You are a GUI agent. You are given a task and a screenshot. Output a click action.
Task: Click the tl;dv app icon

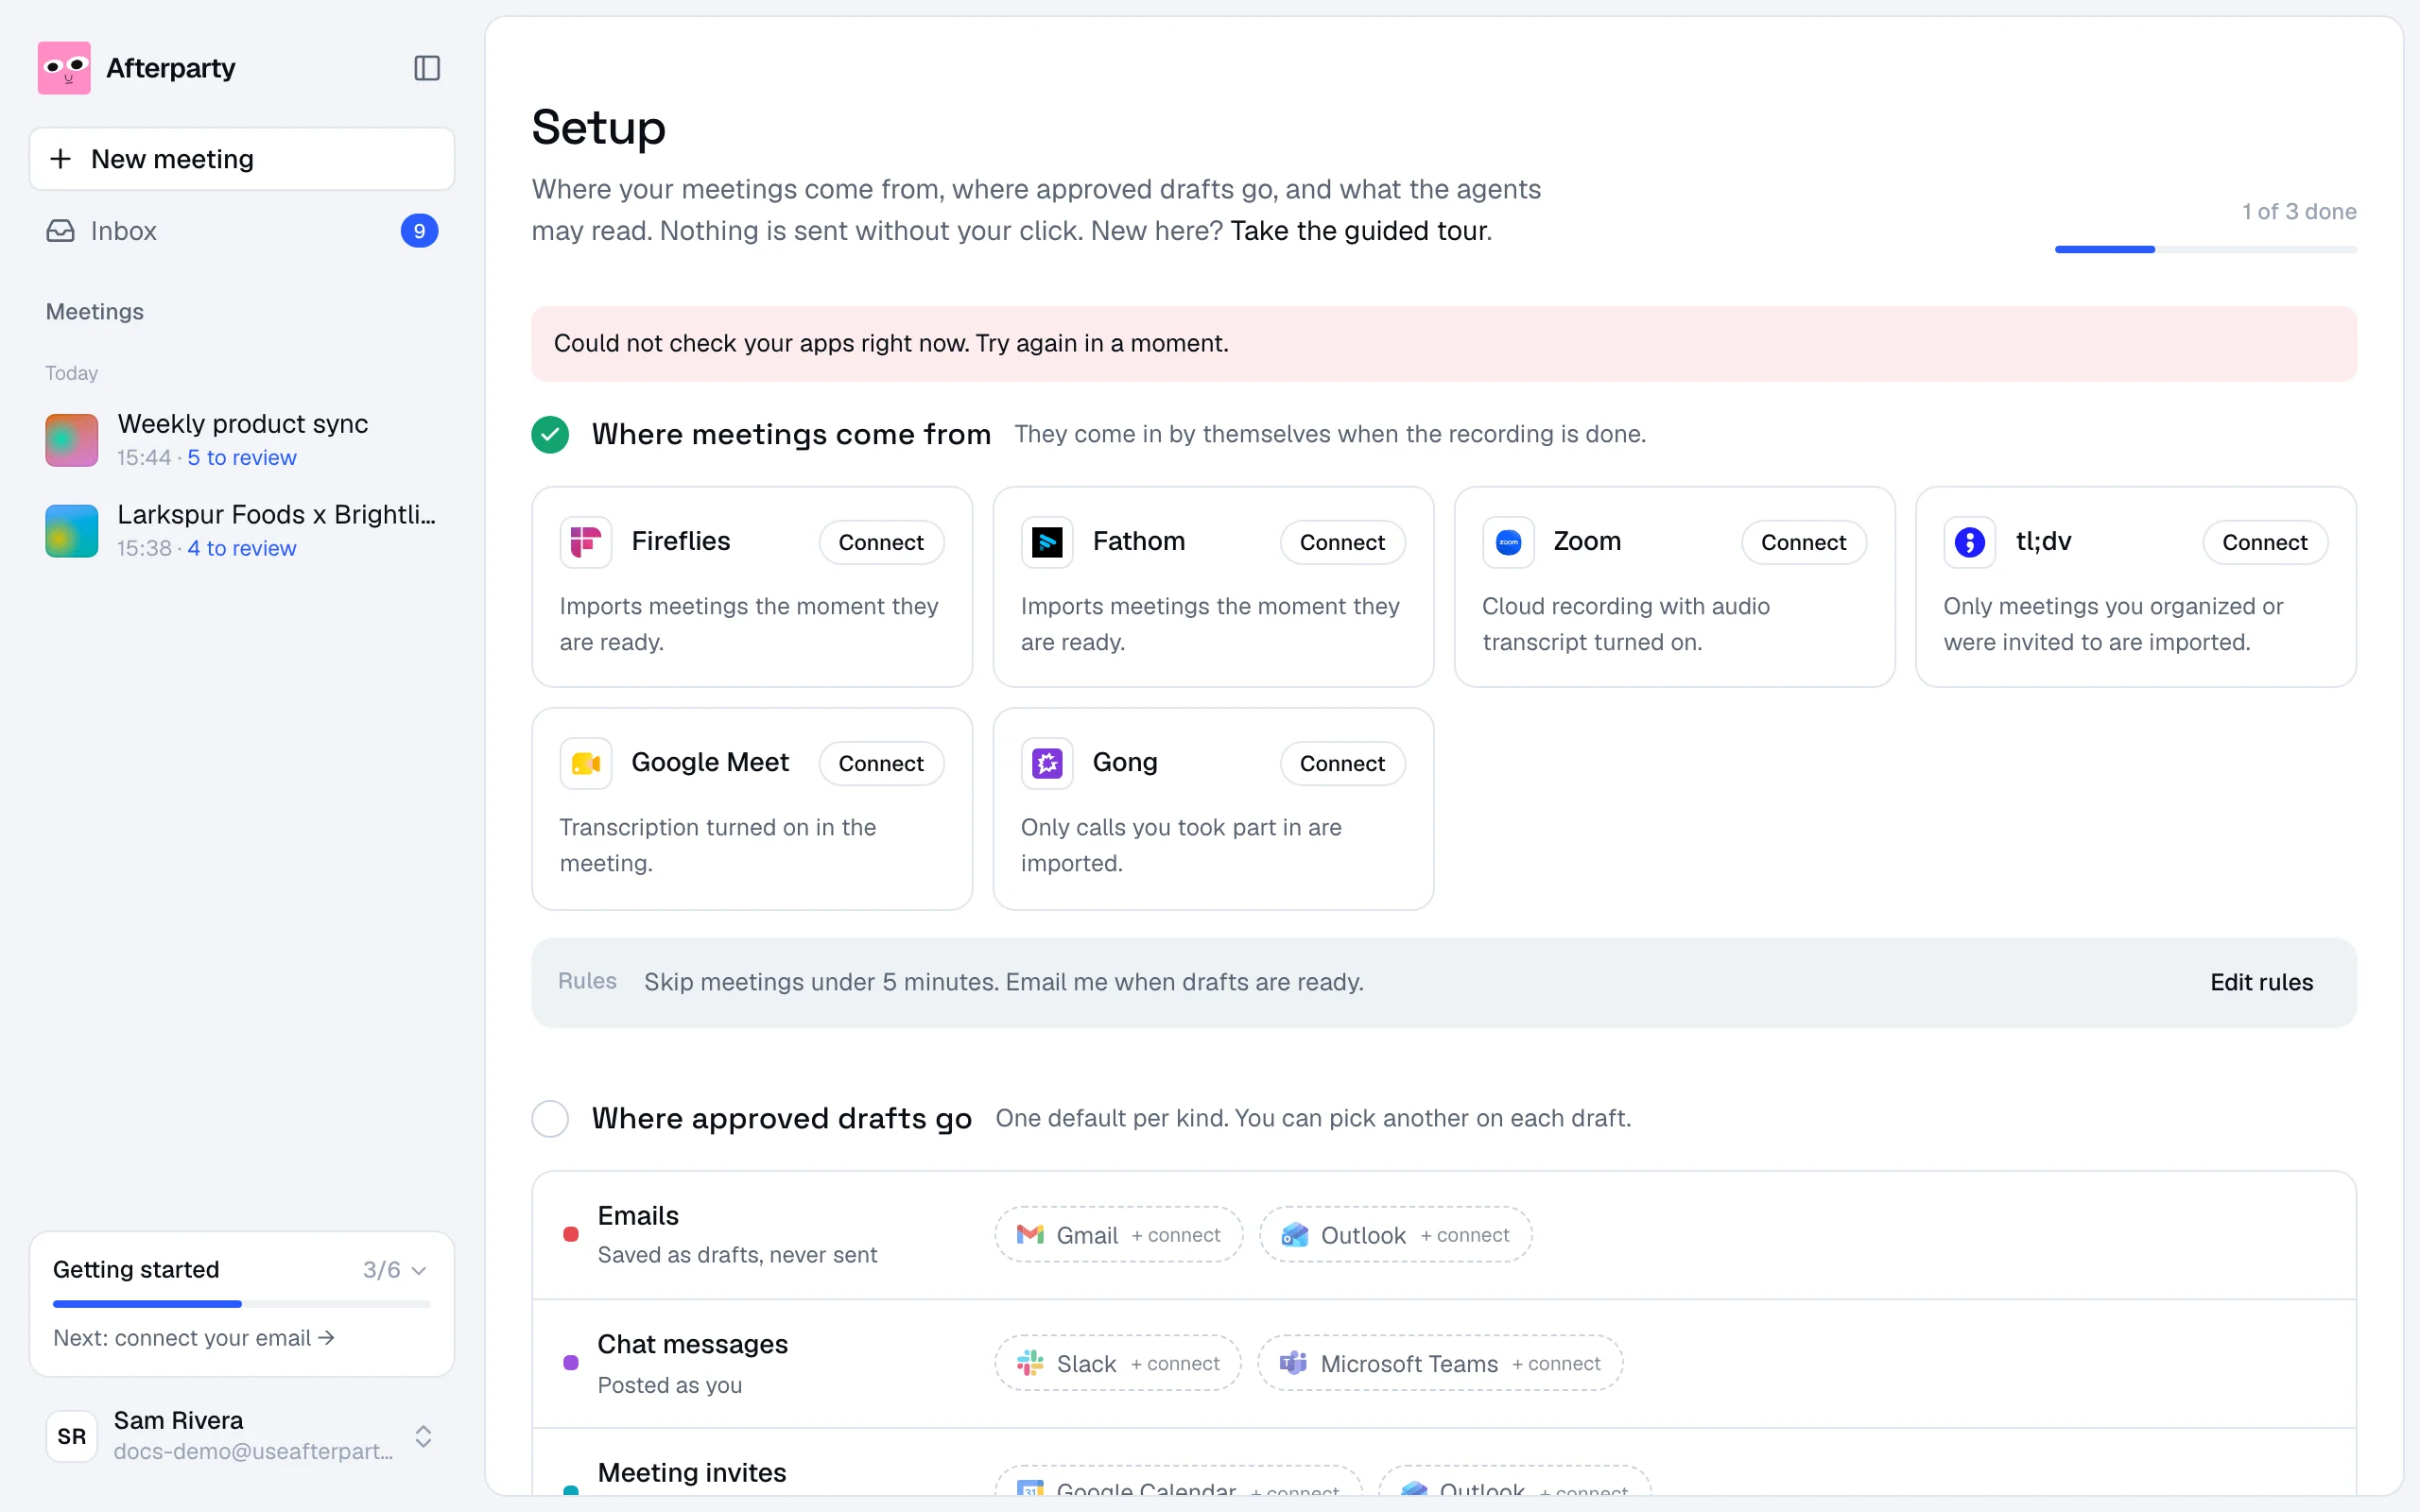tap(1969, 542)
